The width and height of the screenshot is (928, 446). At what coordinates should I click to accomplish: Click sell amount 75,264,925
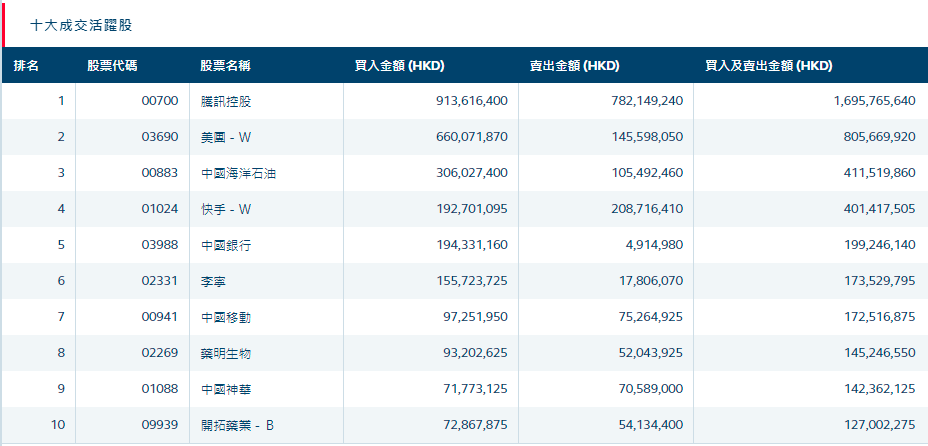(651, 318)
